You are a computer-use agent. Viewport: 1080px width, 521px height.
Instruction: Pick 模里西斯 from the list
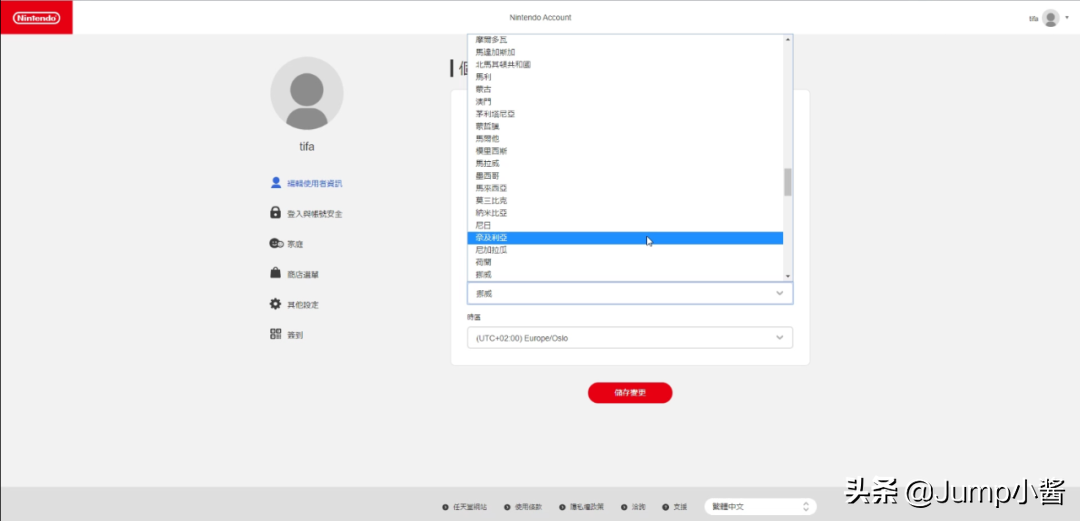625,151
